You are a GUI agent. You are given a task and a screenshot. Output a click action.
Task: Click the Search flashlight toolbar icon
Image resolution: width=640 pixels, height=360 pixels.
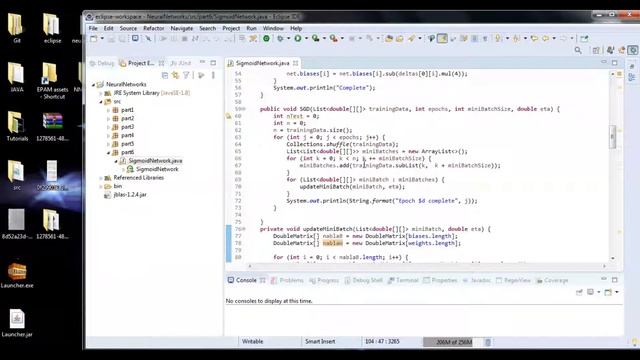pos(411,38)
